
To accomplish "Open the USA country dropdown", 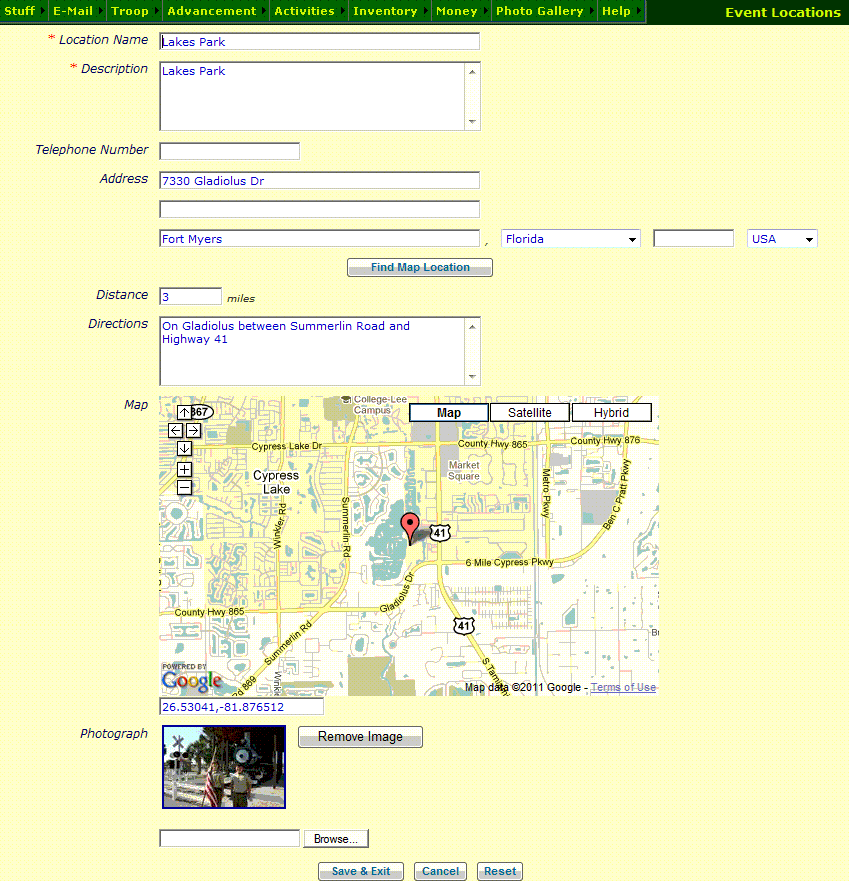I will [782, 239].
